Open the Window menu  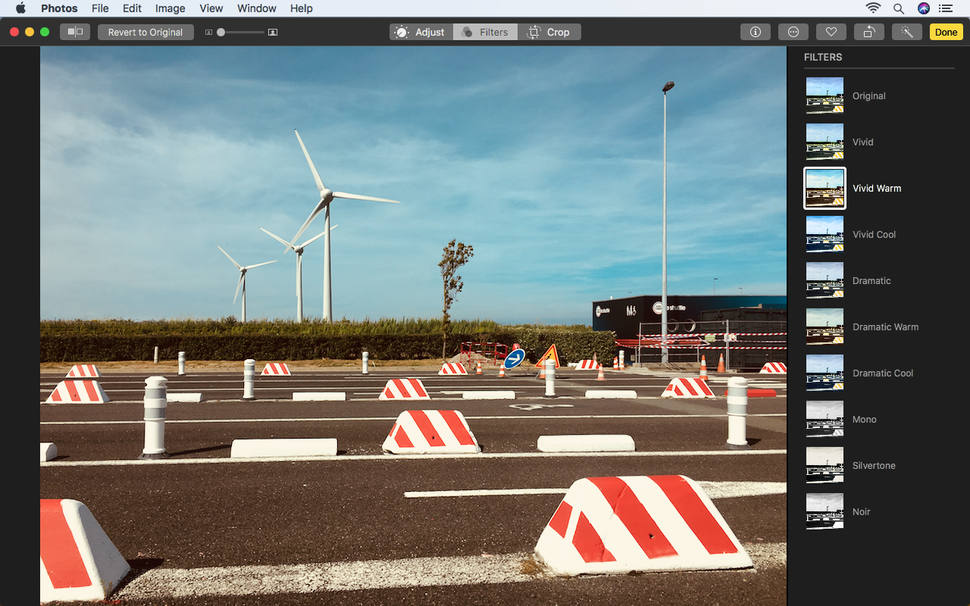[256, 8]
